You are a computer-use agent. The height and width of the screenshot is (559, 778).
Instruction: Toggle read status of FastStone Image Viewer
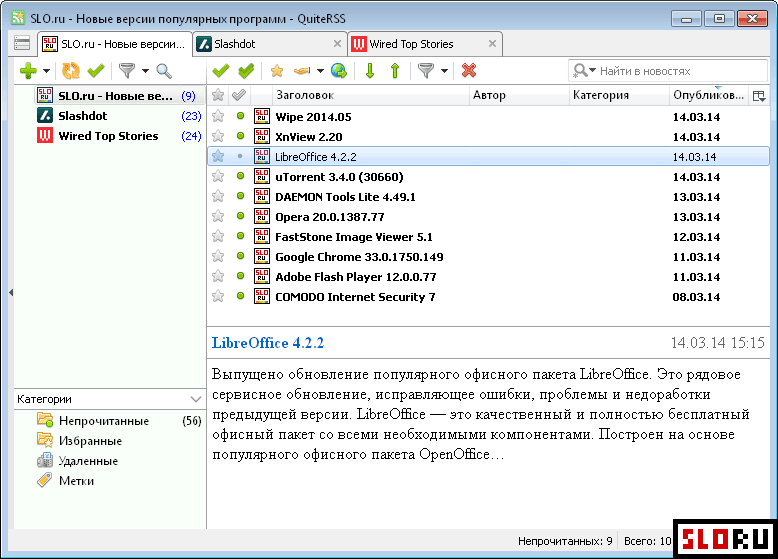click(x=241, y=236)
